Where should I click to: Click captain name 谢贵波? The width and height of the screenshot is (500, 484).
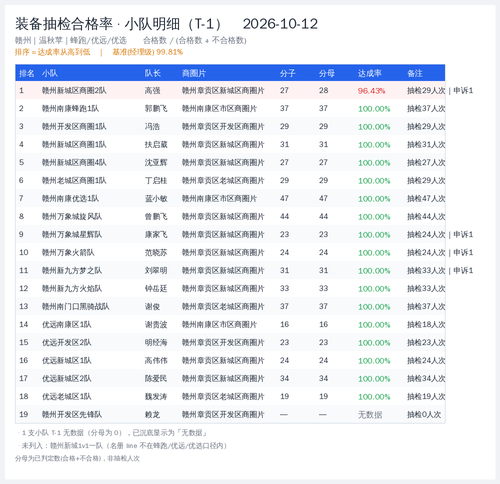156,325
